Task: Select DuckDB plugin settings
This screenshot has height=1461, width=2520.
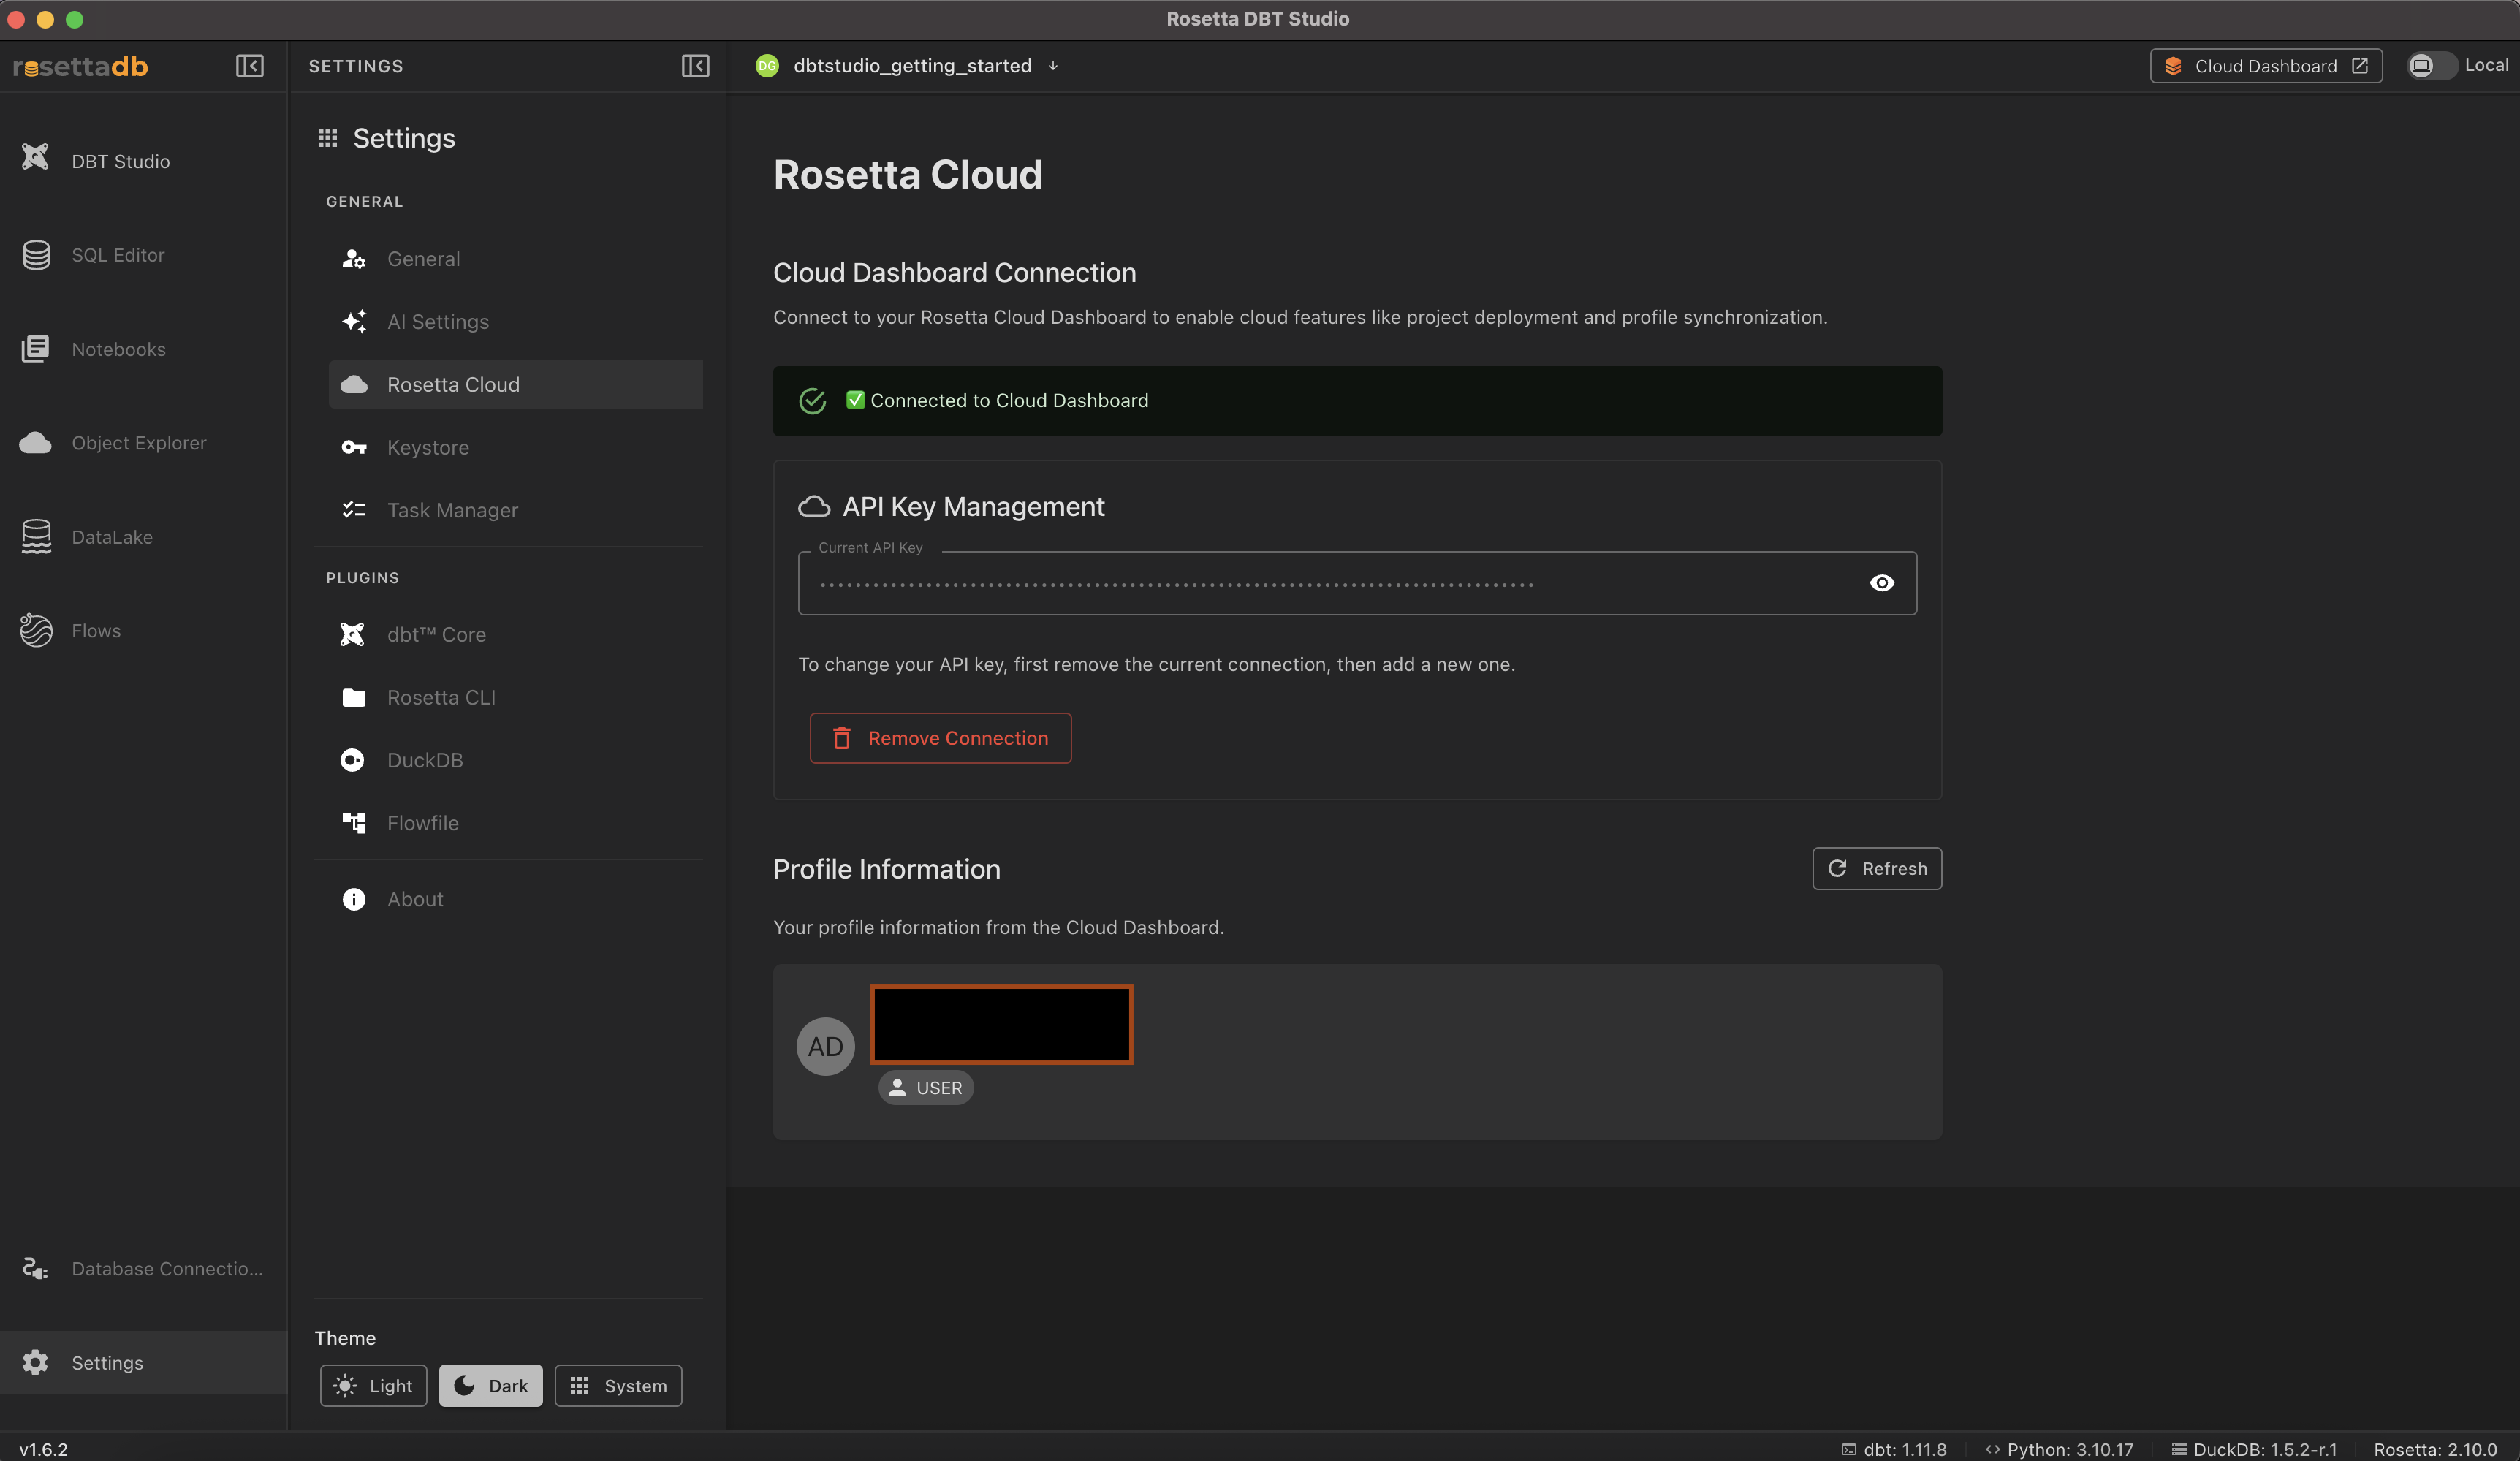Action: click(x=515, y=760)
